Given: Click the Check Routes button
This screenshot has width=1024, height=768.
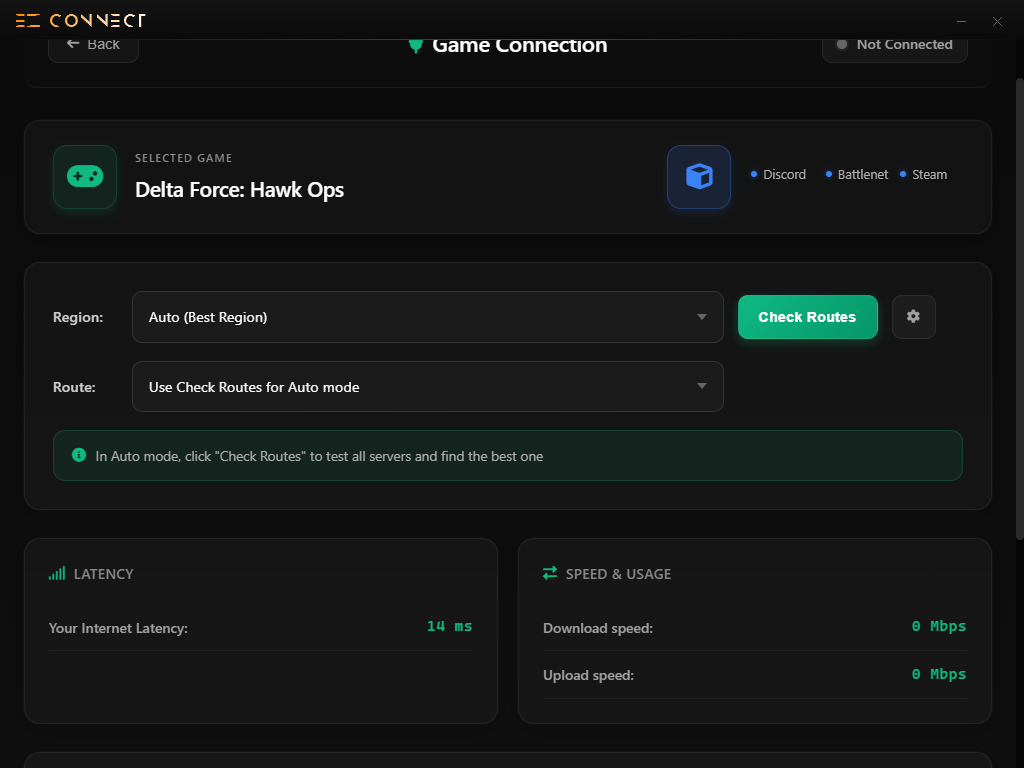Looking at the screenshot, I should point(808,317).
